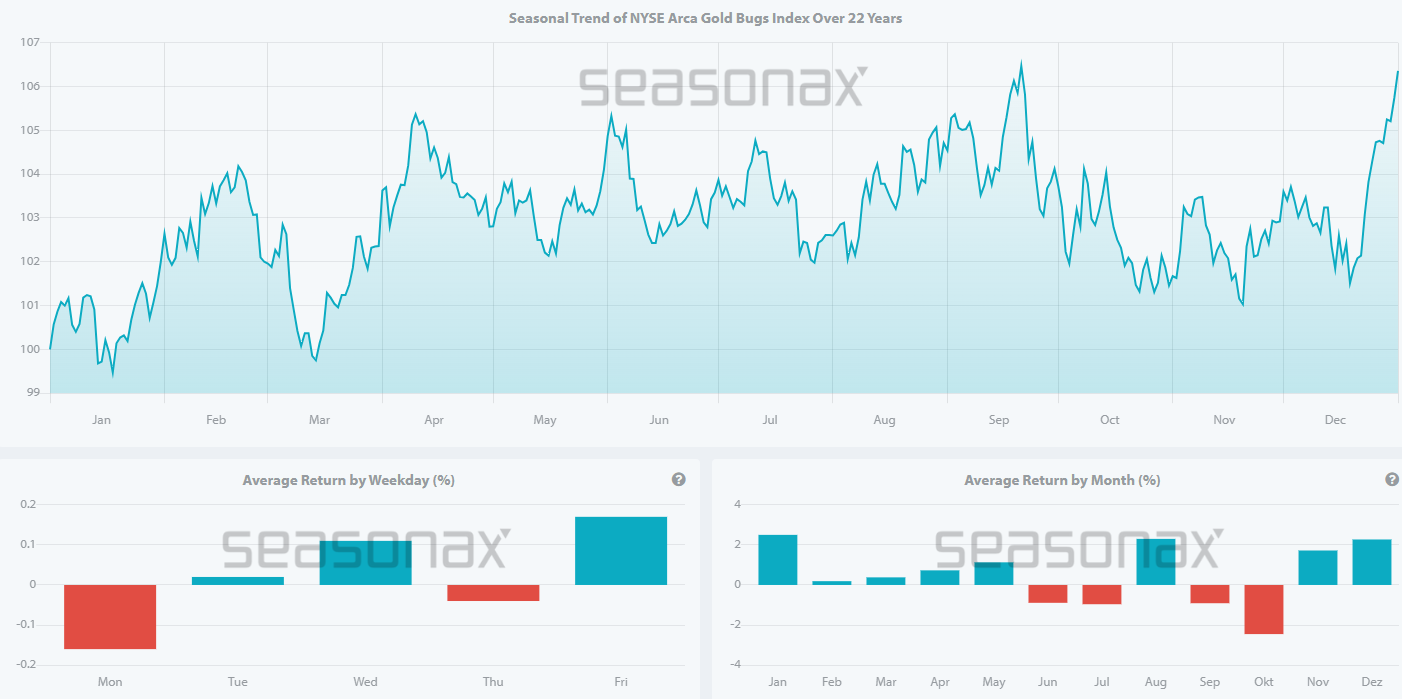Click the Jan label under the seasonal chart

101,420
